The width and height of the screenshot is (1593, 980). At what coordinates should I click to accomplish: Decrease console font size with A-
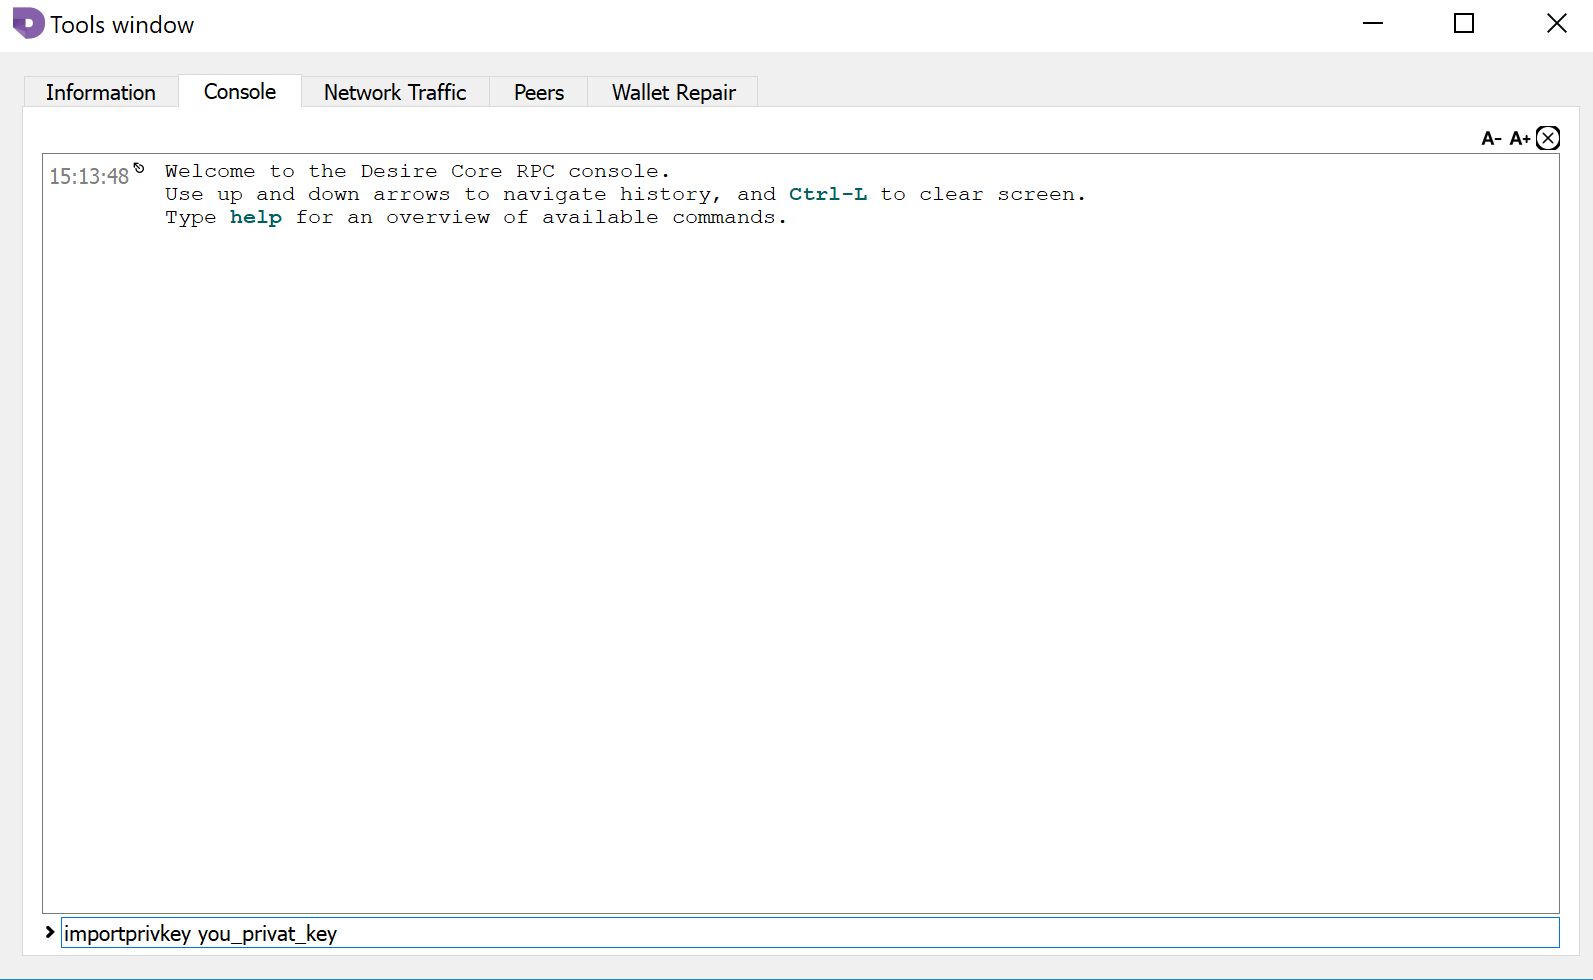[x=1491, y=139]
